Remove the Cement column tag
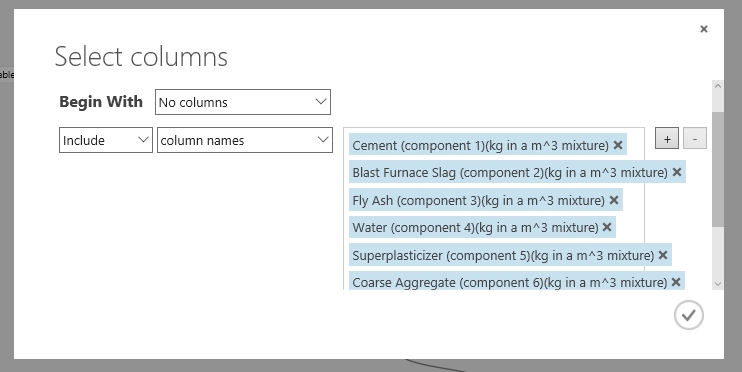742x372 pixels. (x=618, y=145)
